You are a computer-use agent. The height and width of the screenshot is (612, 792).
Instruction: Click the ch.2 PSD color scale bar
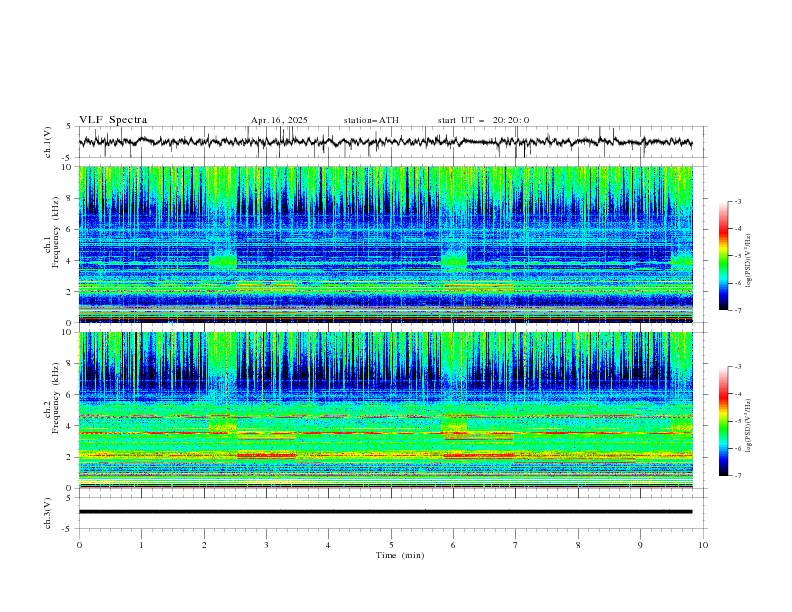tap(724, 421)
